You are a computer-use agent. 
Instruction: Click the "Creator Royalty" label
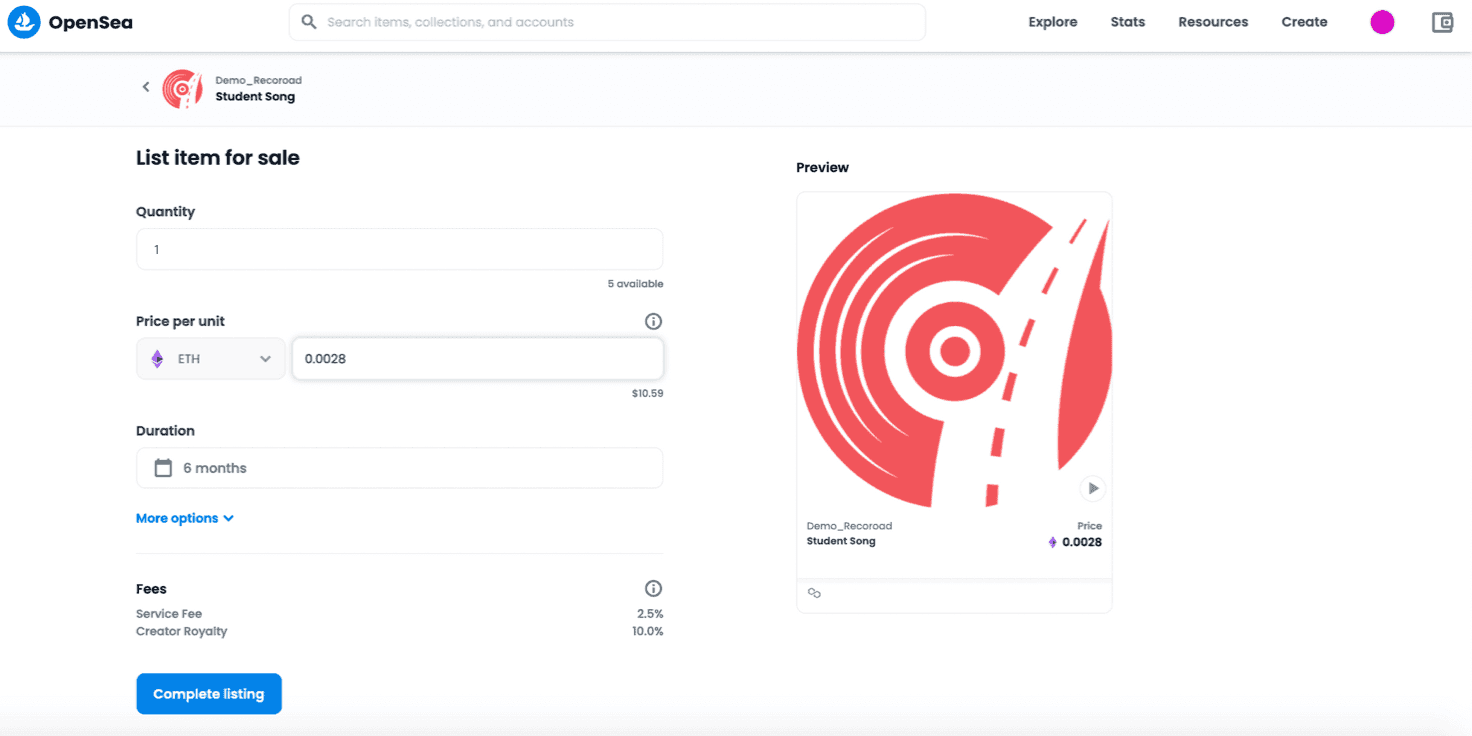(181, 631)
